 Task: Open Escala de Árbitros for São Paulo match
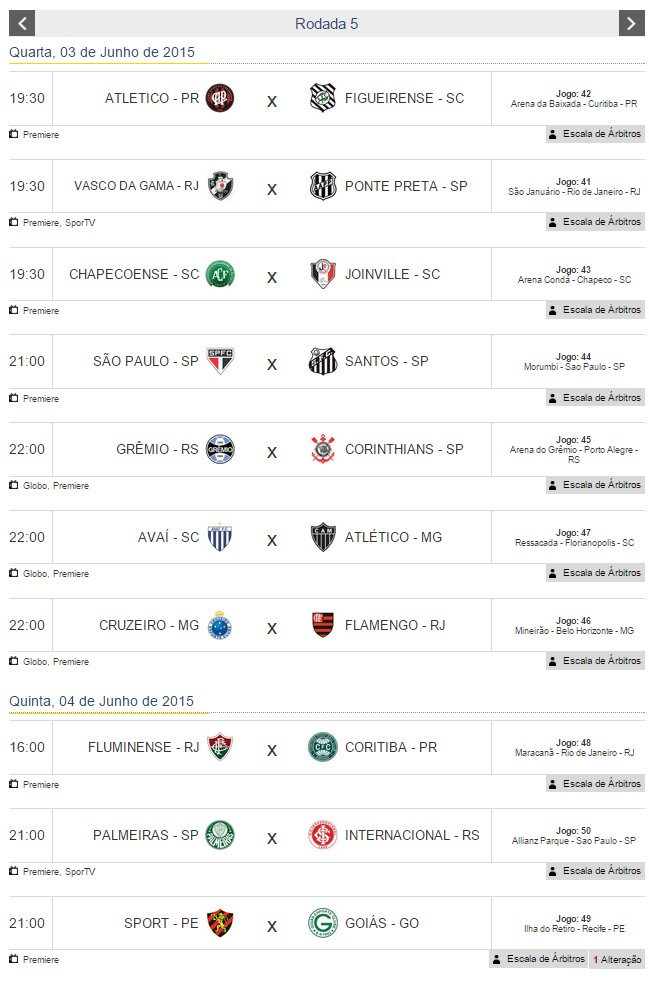[595, 398]
